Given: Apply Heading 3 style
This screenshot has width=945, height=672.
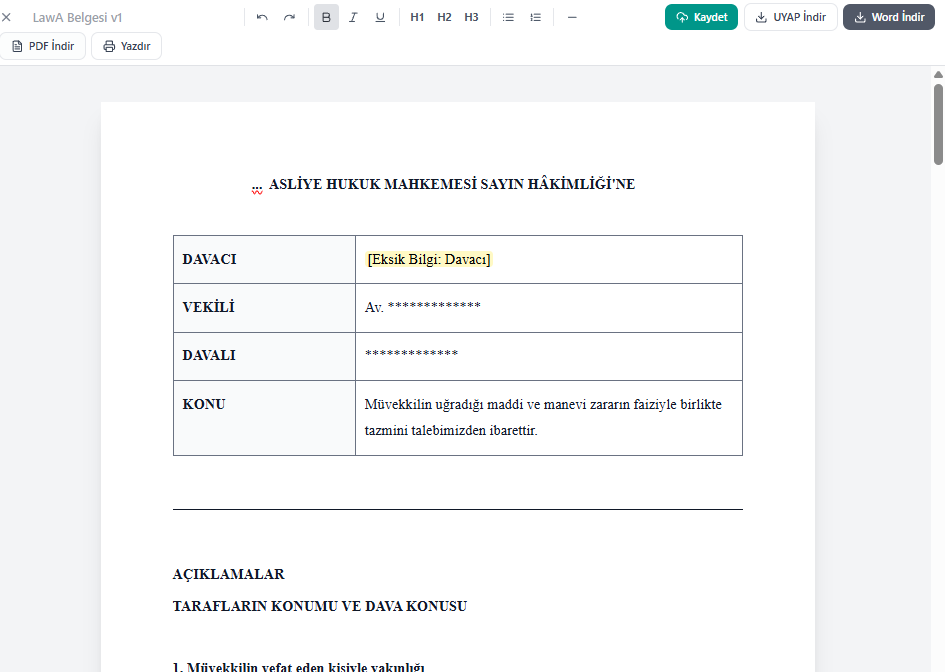Looking at the screenshot, I should click(x=471, y=17).
